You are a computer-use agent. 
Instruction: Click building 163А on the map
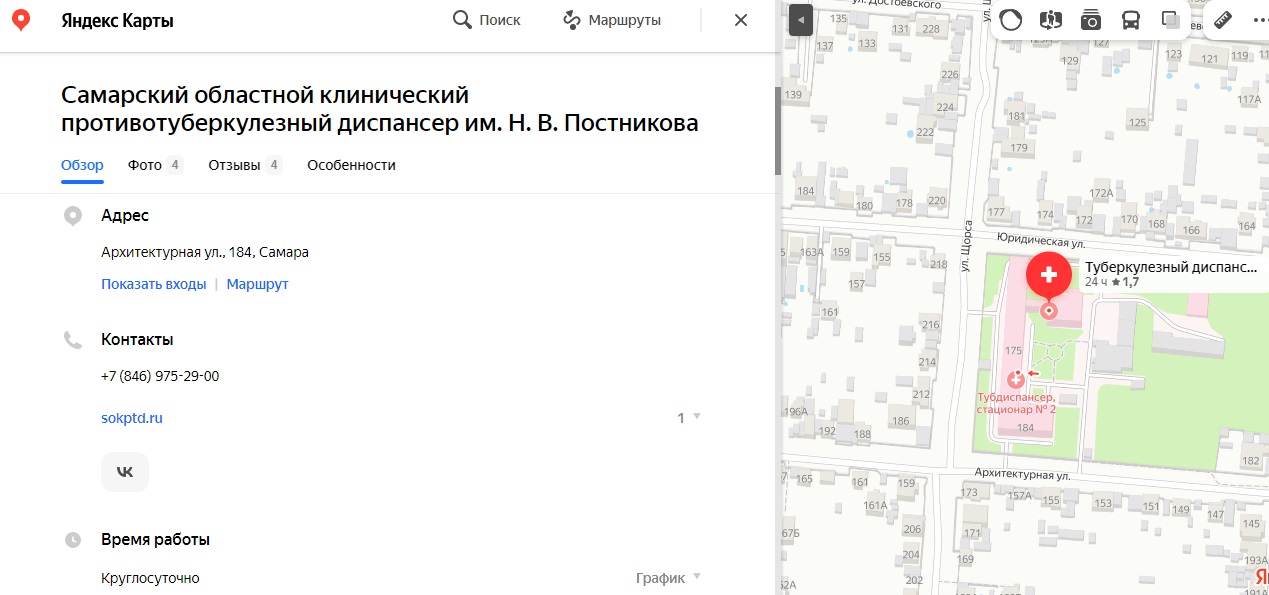point(812,252)
